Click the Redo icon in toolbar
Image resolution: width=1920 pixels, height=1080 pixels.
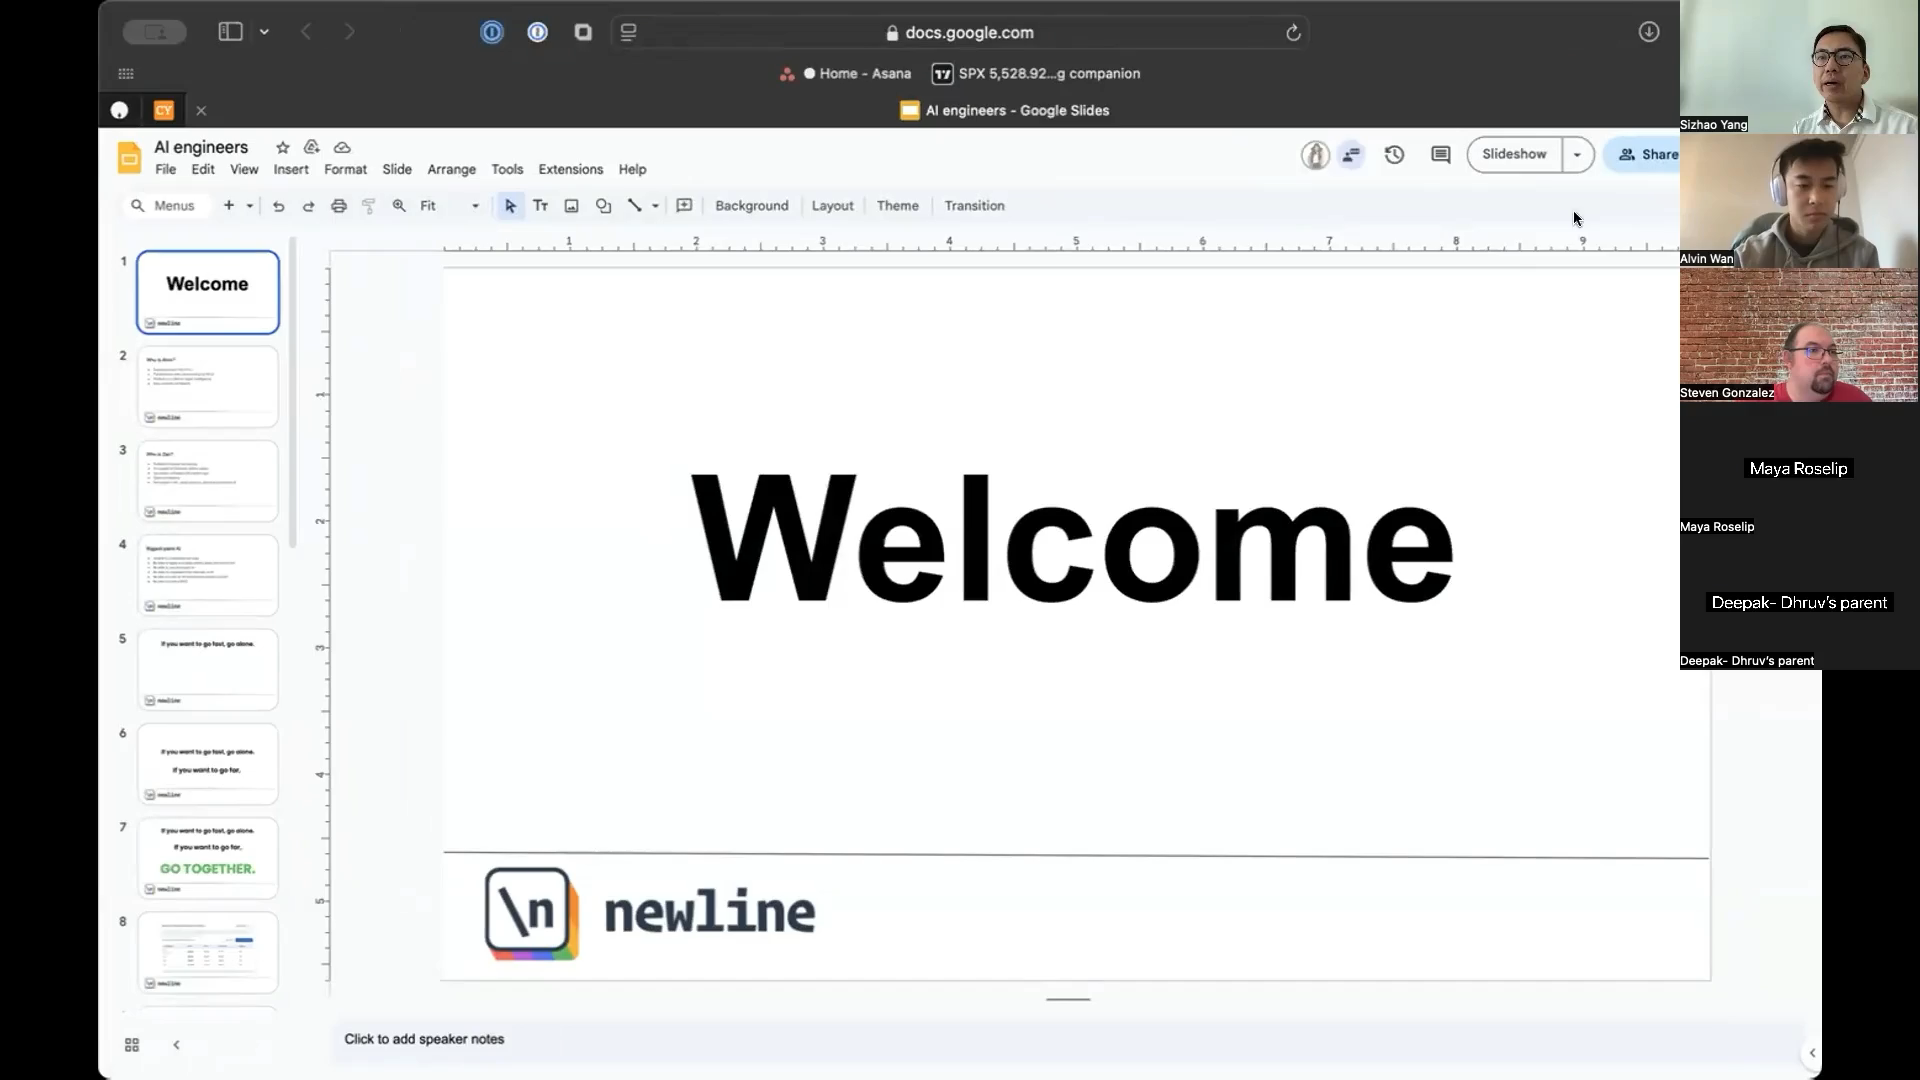click(307, 206)
